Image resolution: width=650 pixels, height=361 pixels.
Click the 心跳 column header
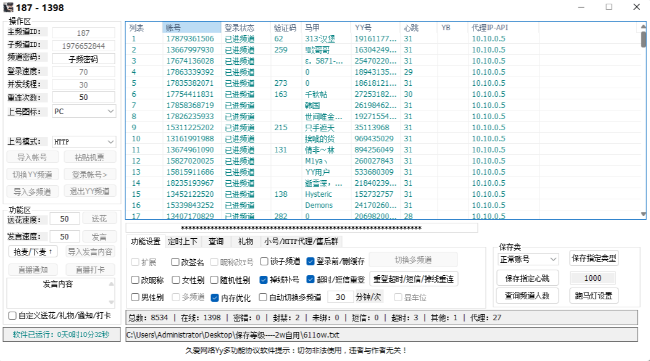(419, 28)
